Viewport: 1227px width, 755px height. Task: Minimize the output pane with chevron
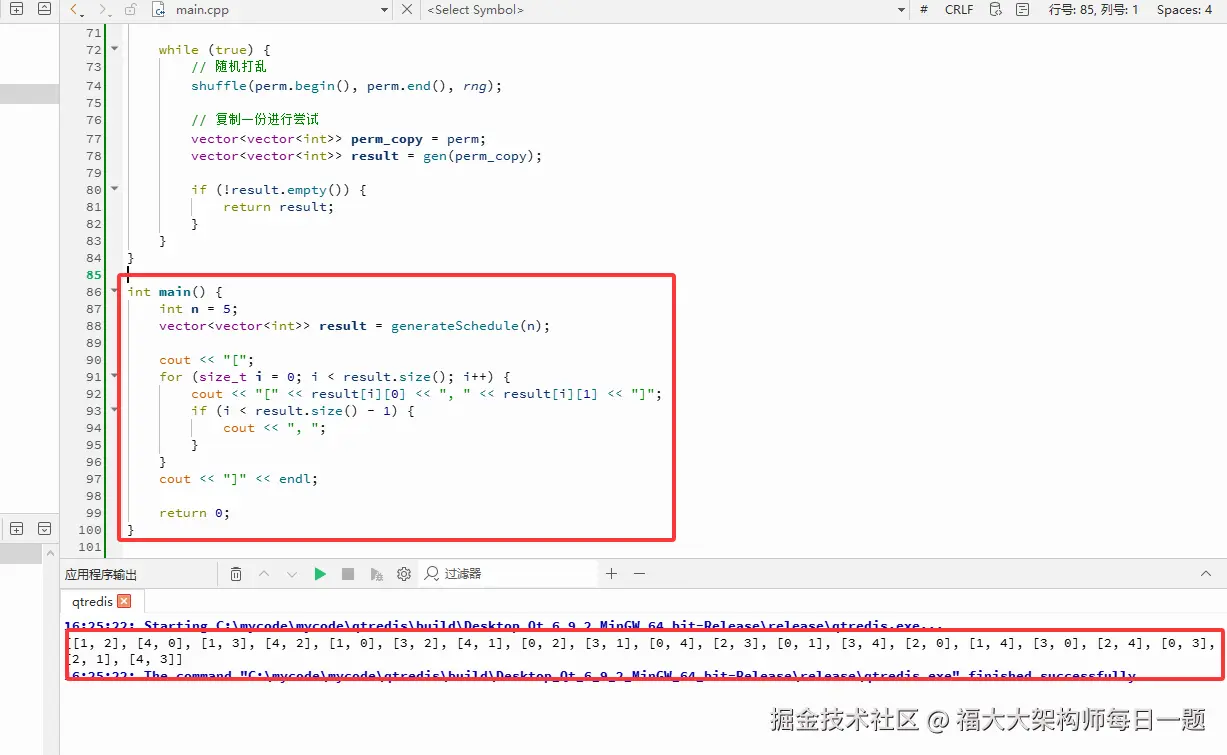coord(1206,574)
